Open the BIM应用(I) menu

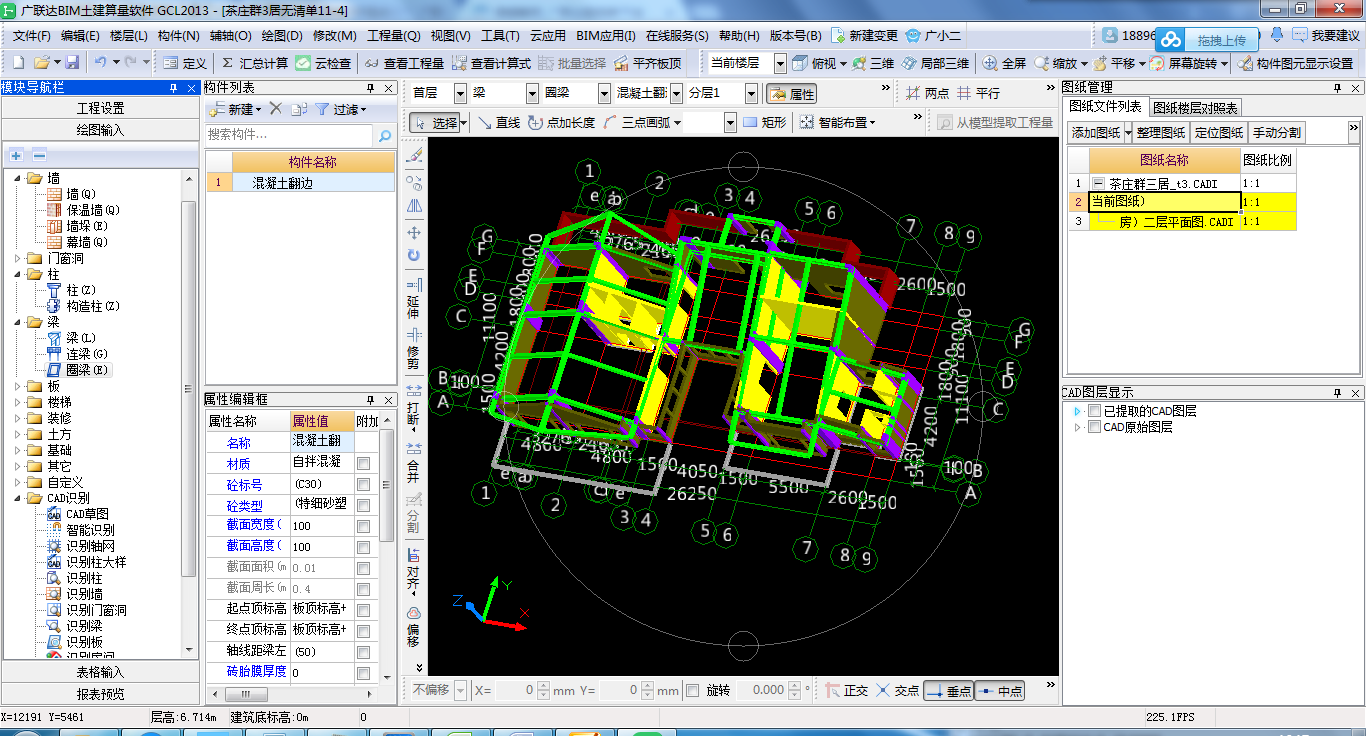(x=603, y=35)
